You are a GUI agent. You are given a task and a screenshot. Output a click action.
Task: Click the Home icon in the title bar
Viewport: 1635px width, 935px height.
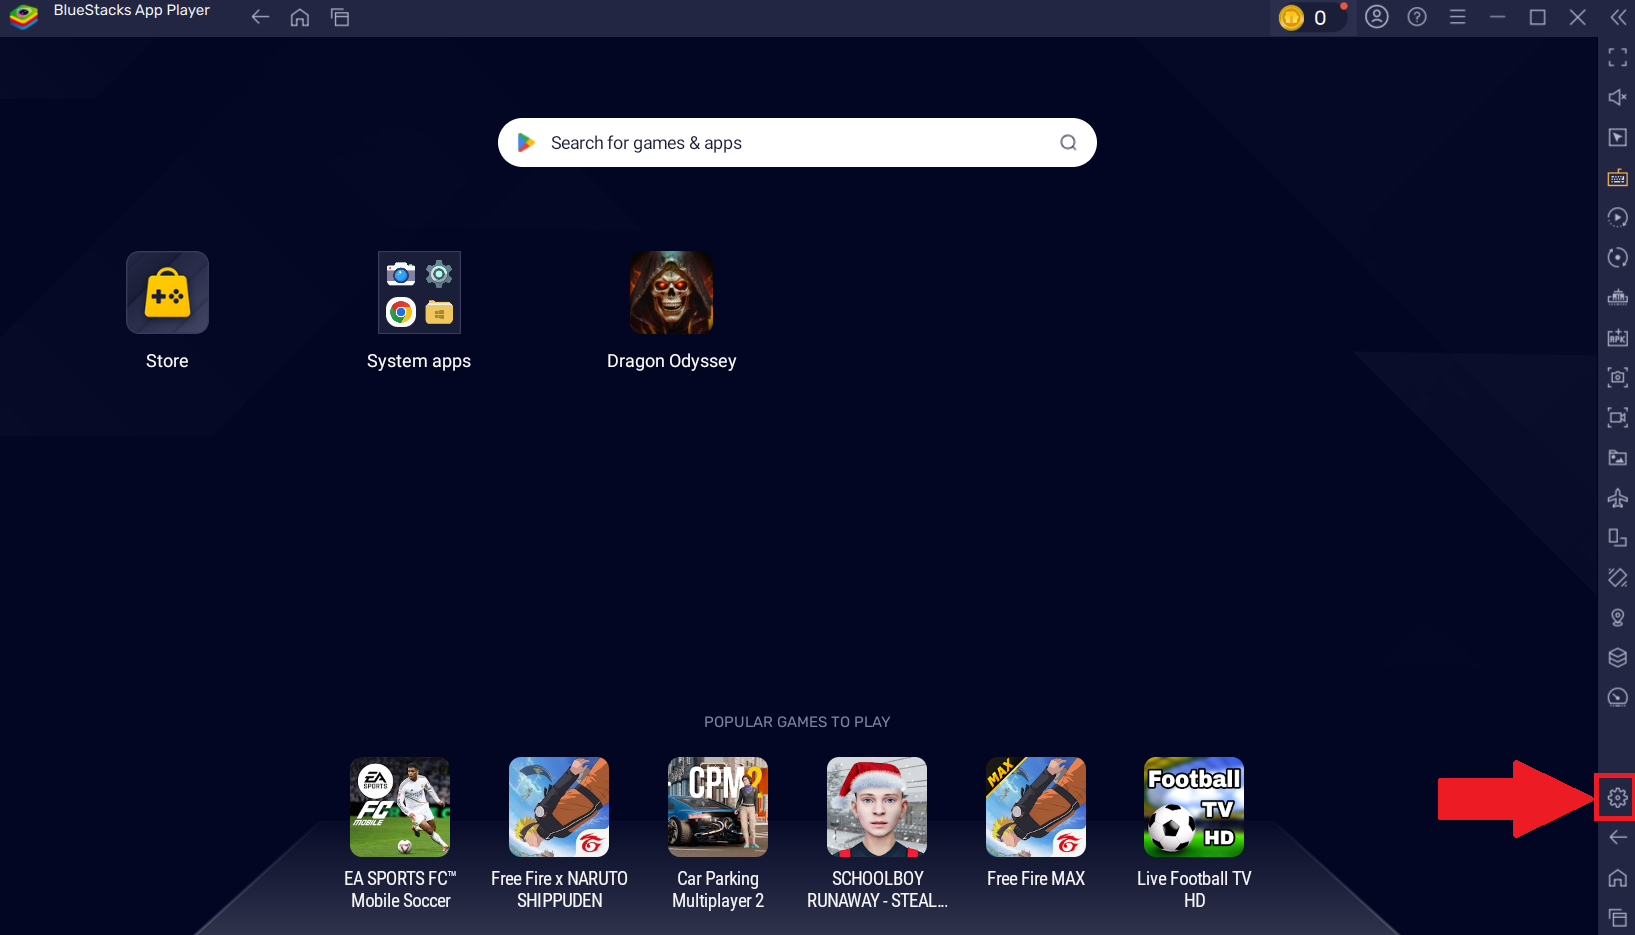(300, 17)
